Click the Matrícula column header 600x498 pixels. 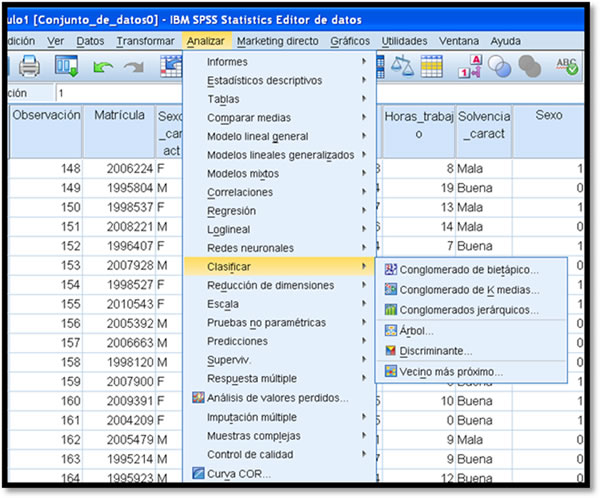(x=119, y=131)
